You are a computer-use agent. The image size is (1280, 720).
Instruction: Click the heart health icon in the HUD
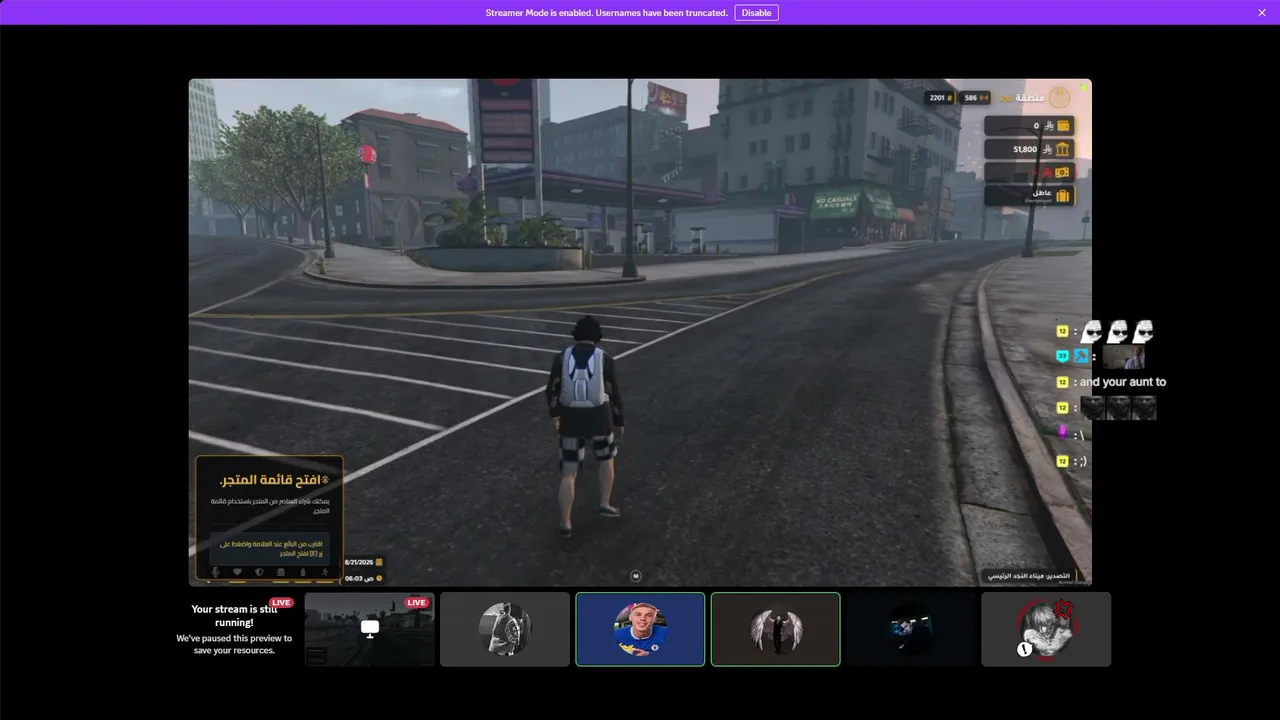(237, 572)
